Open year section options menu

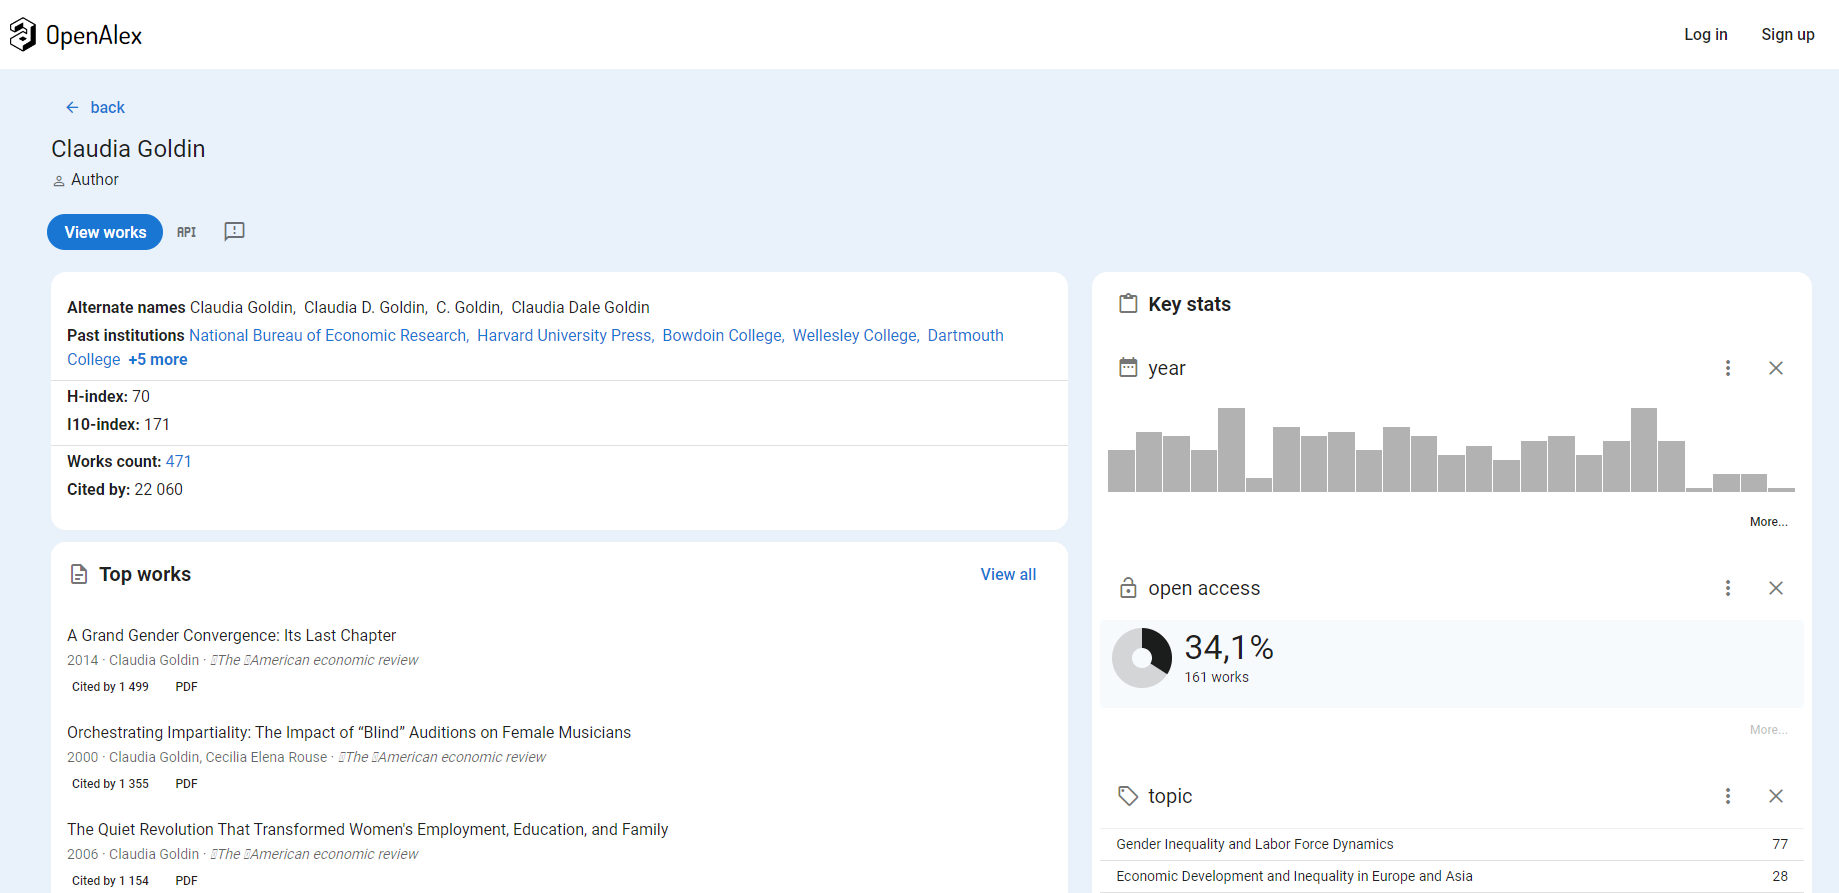coord(1727,368)
